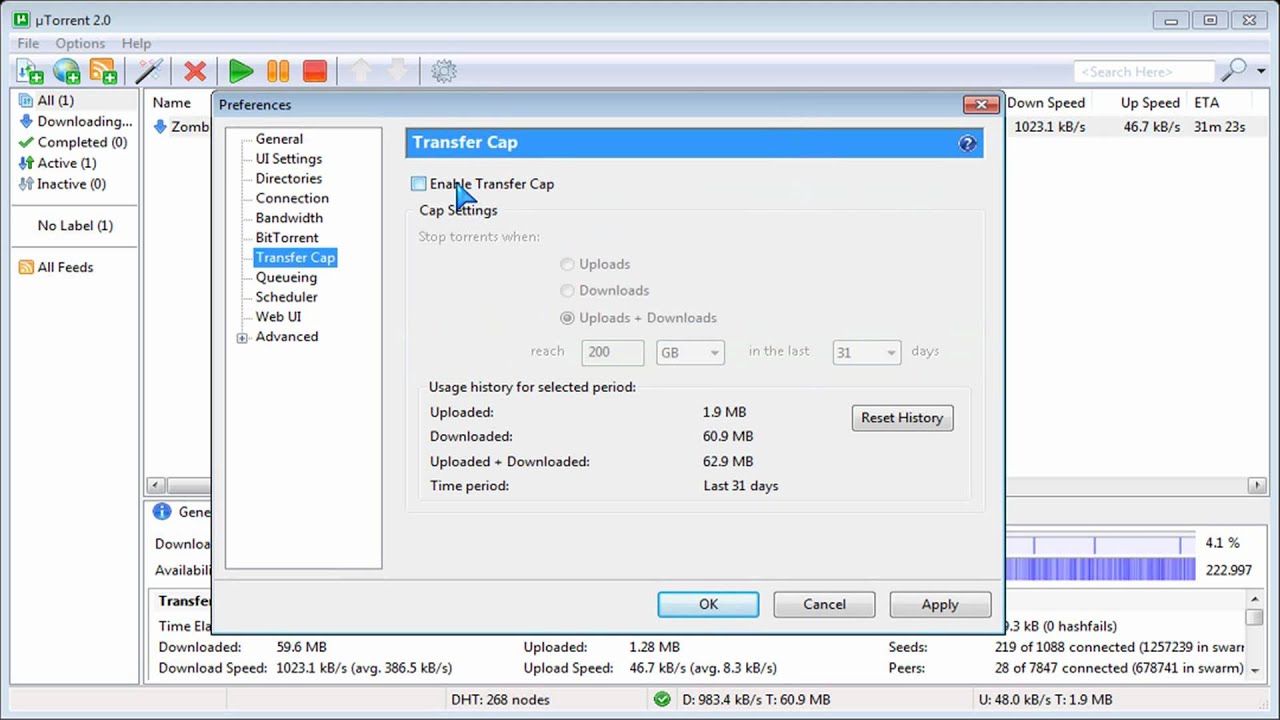Open Preferences via the gear toolbar icon

[x=444, y=71]
